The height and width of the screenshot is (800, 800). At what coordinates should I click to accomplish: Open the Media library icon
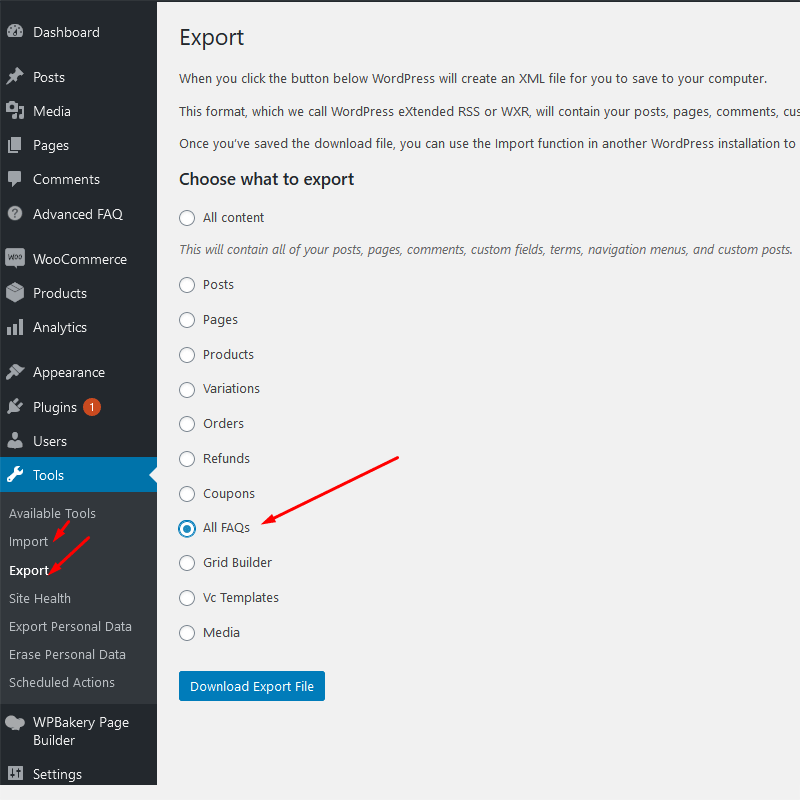(16, 111)
